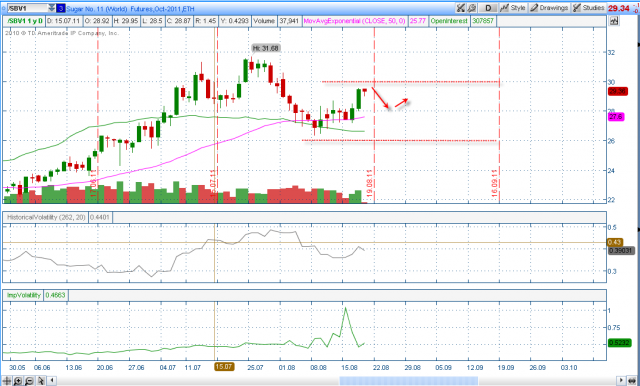Viewport: 640px width, 386px height.
Task: Click the O: 28.92 open value
Action: (x=97, y=21)
